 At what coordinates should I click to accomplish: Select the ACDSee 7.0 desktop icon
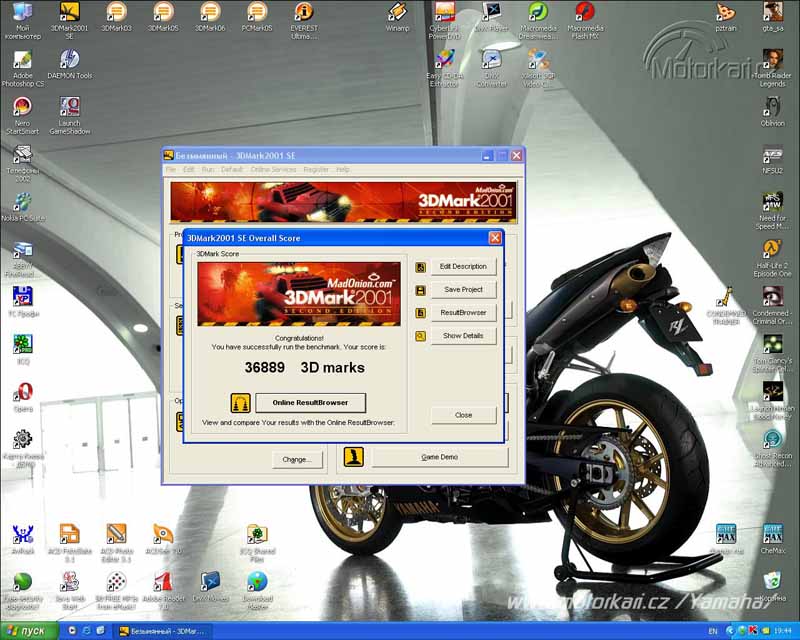coord(163,540)
